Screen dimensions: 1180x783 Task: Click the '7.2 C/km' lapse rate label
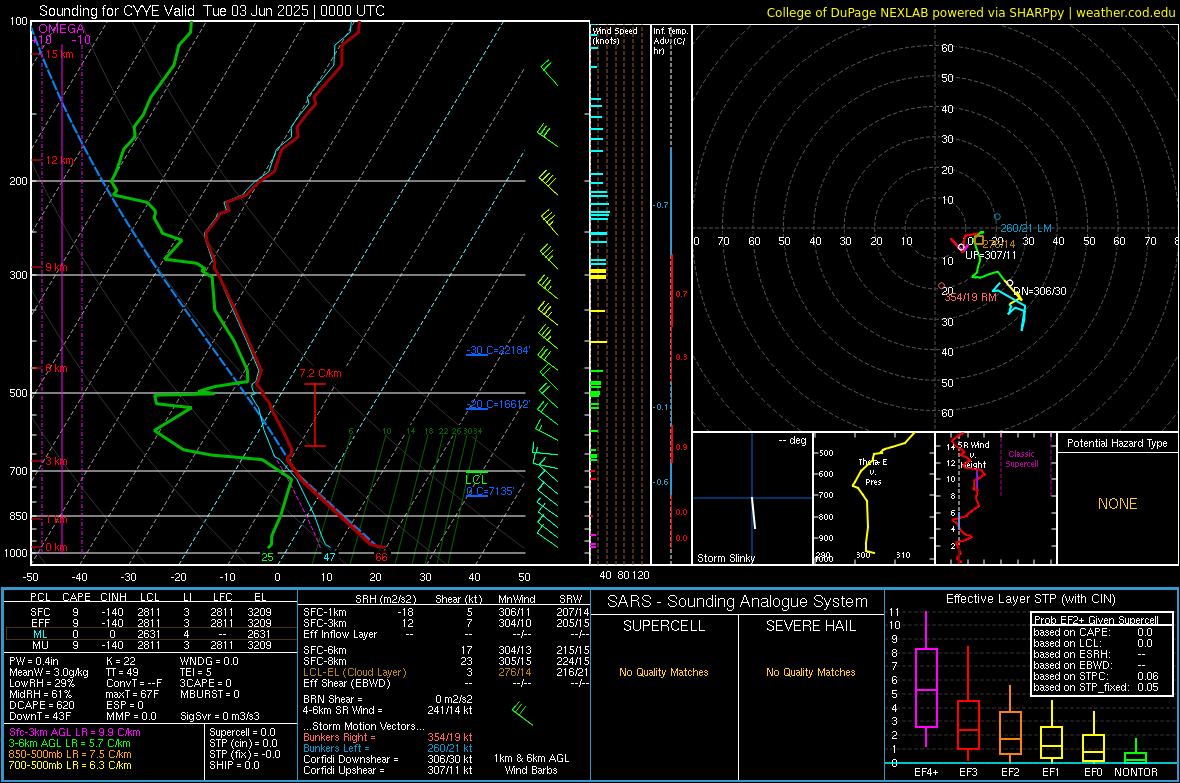[320, 373]
